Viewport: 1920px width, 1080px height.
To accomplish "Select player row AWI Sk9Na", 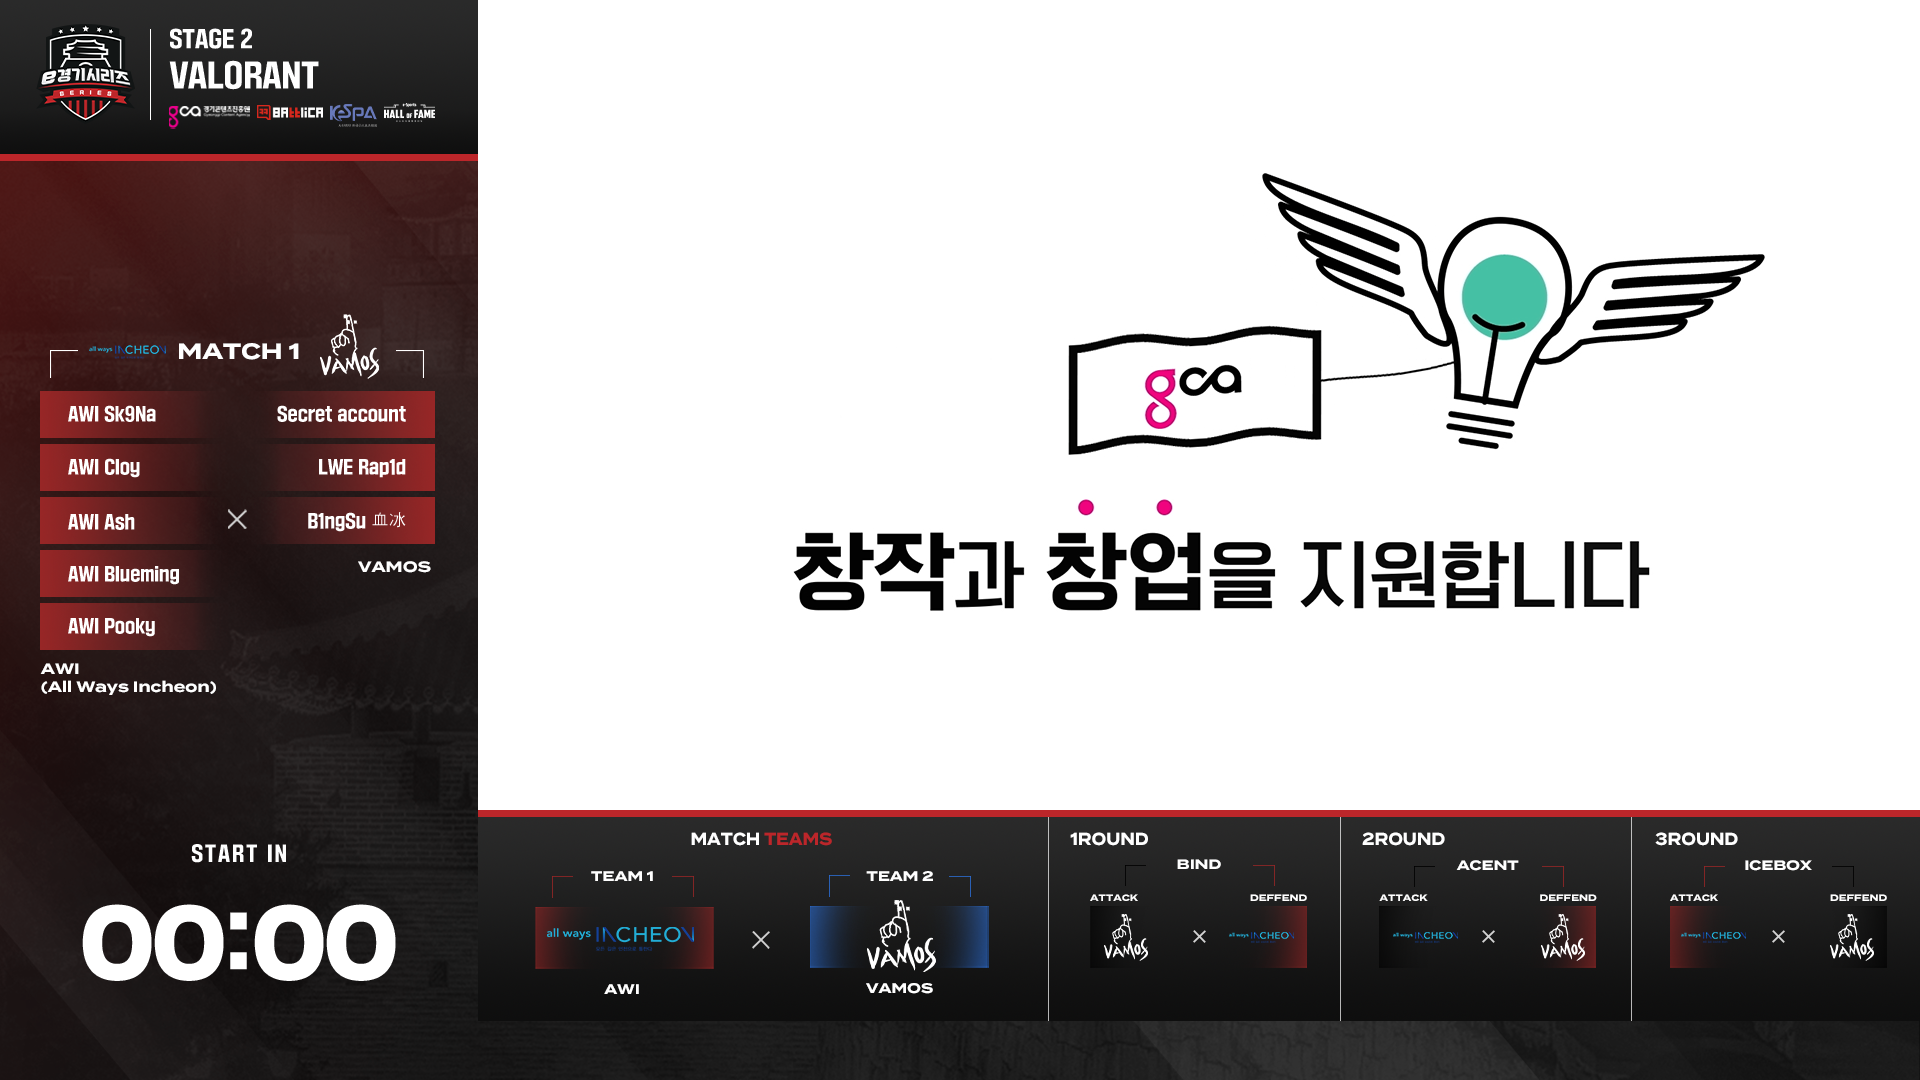I will click(126, 415).
